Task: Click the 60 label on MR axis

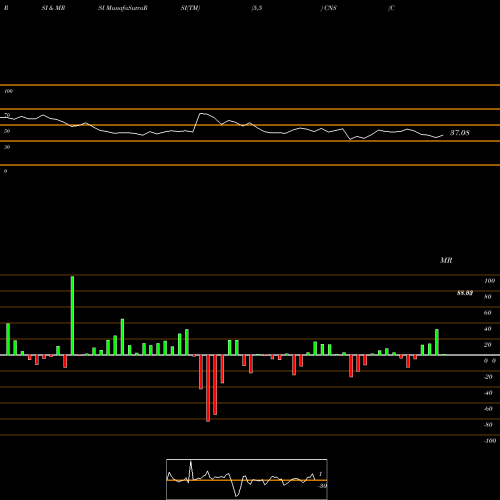Action: pyautogui.click(x=488, y=313)
